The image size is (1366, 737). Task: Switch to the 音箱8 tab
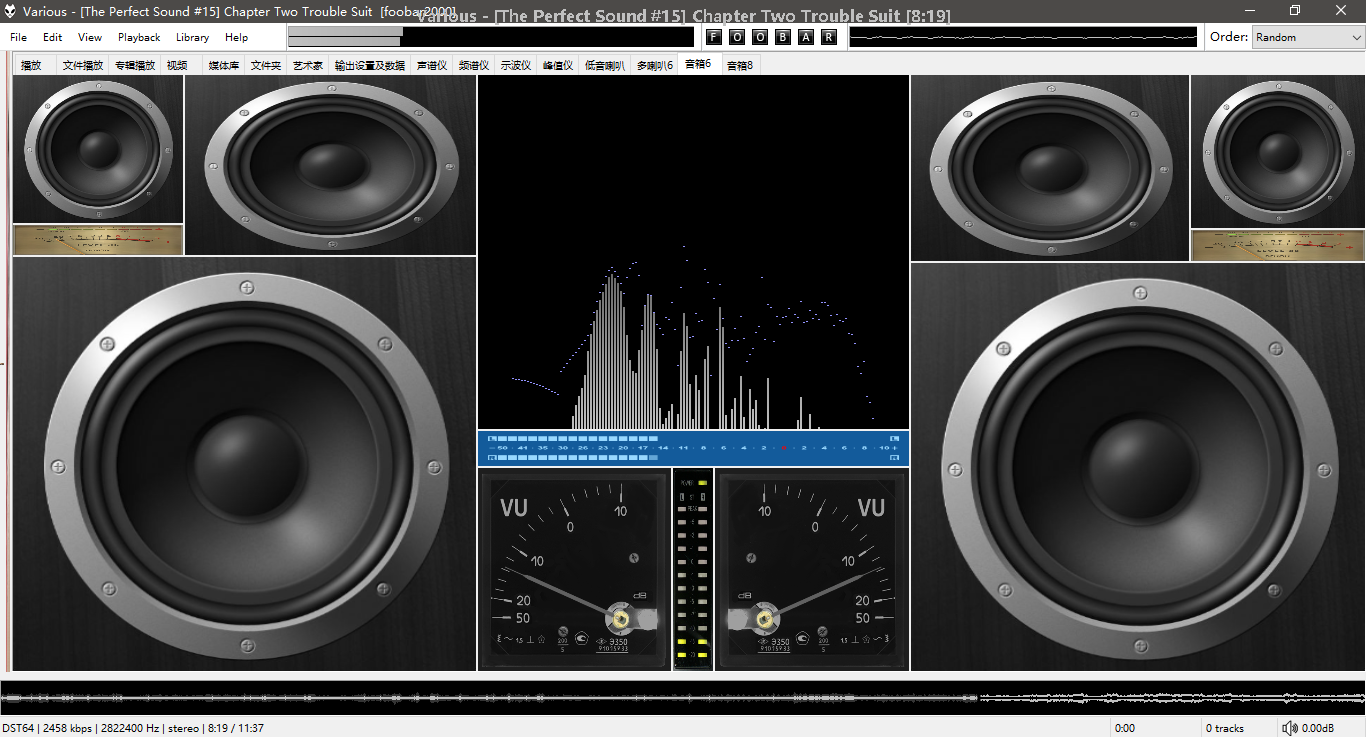coord(740,65)
